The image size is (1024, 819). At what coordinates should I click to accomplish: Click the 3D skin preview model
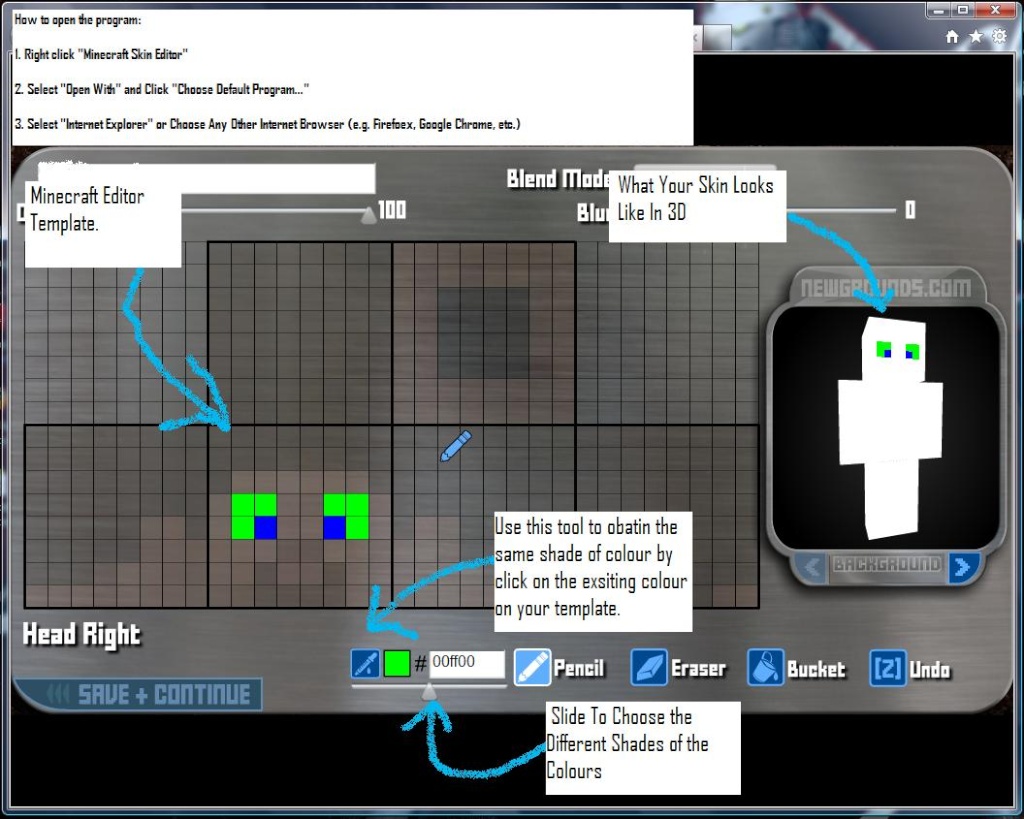coord(889,428)
